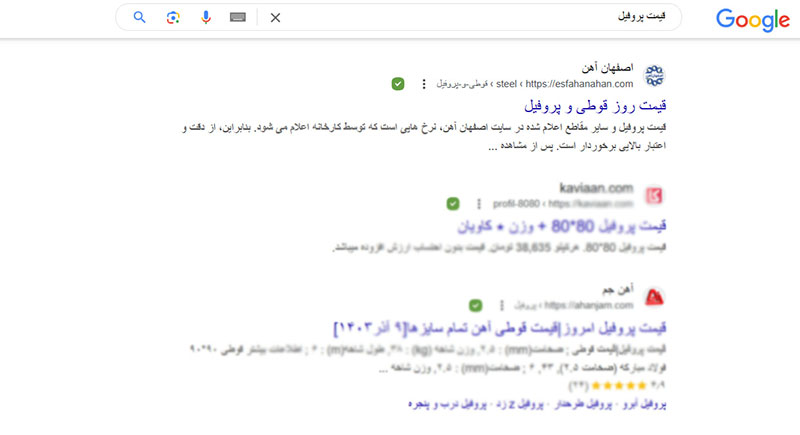Click green shield badge on esfahanahan result
The width and height of the screenshot is (800, 435).
(398, 84)
